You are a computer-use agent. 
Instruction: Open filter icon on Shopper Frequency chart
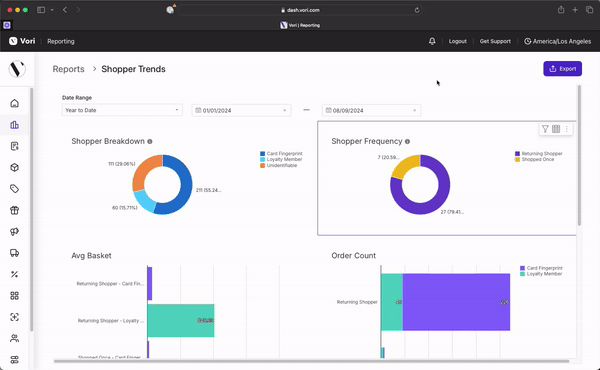[545, 129]
